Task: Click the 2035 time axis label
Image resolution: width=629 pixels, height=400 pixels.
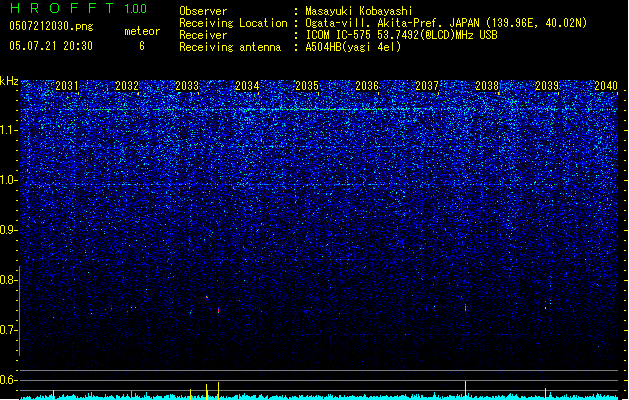Action: (307, 86)
